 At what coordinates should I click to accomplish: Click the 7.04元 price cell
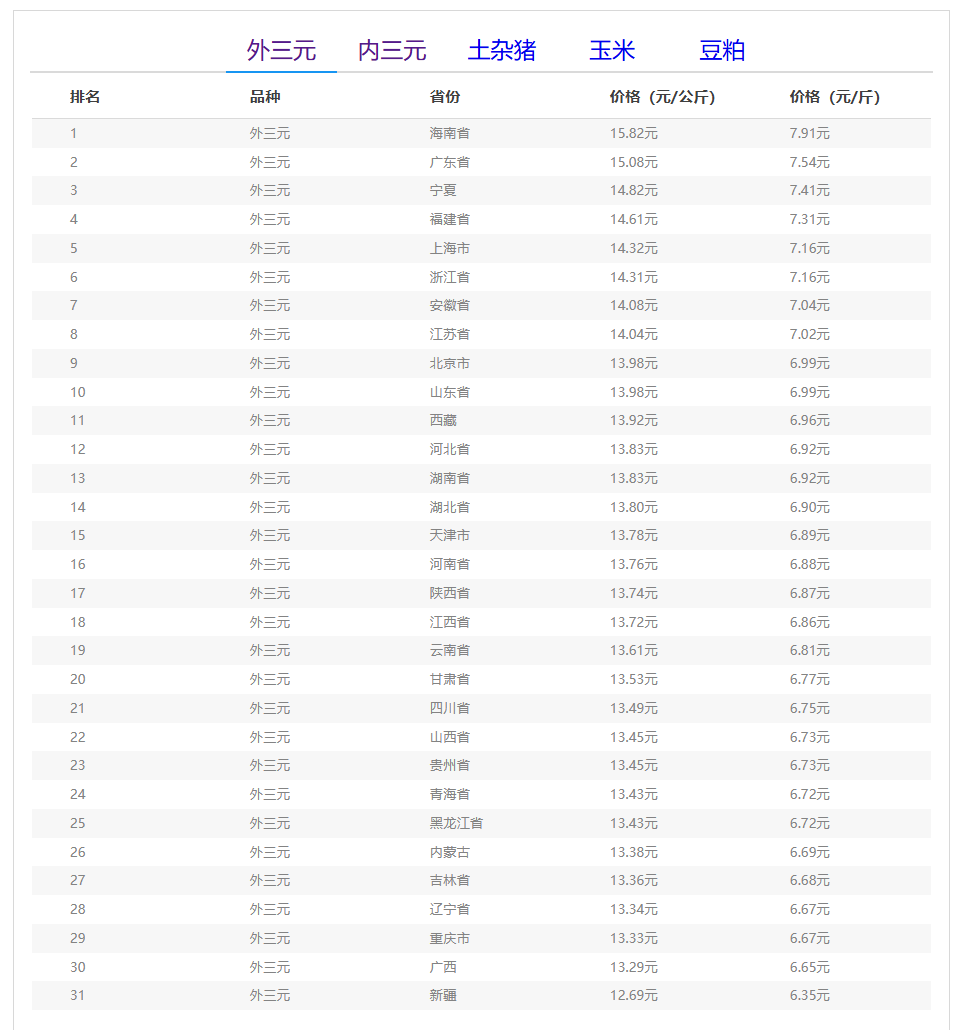[x=809, y=305]
